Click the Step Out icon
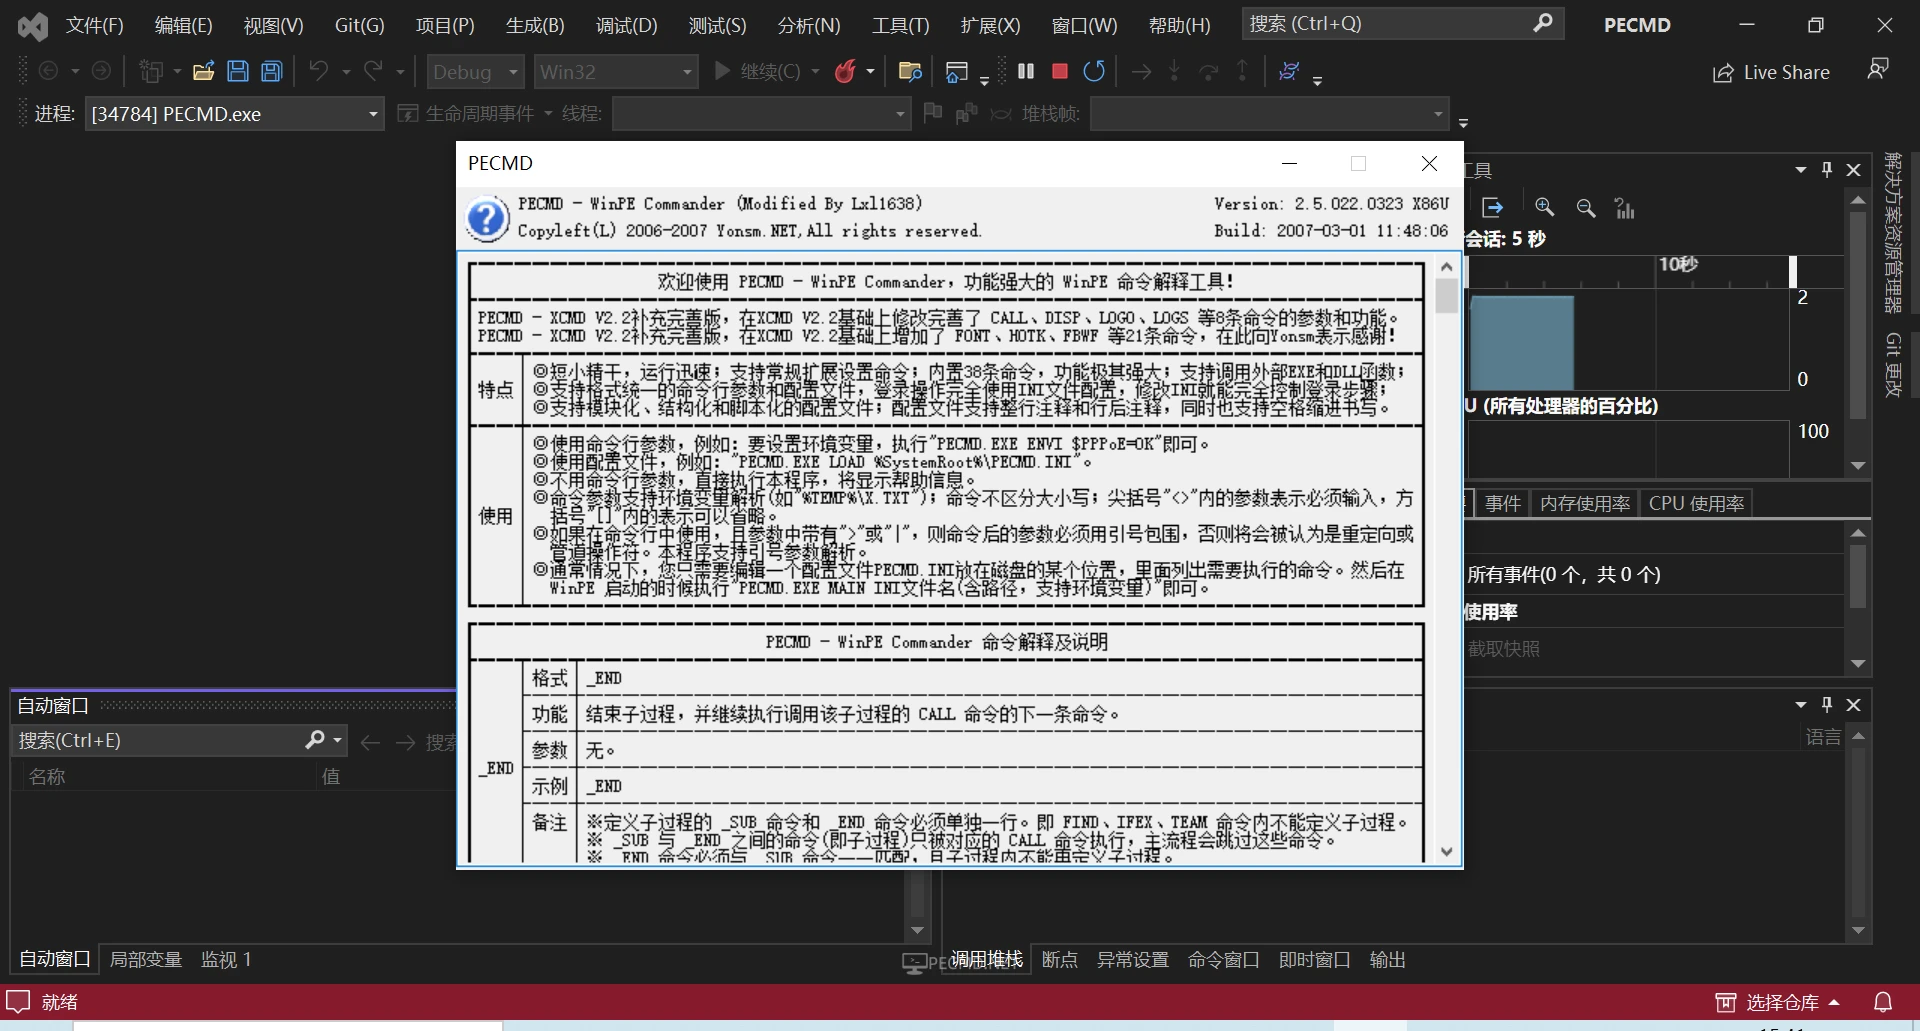Image resolution: width=1920 pixels, height=1031 pixels. coord(1242,71)
